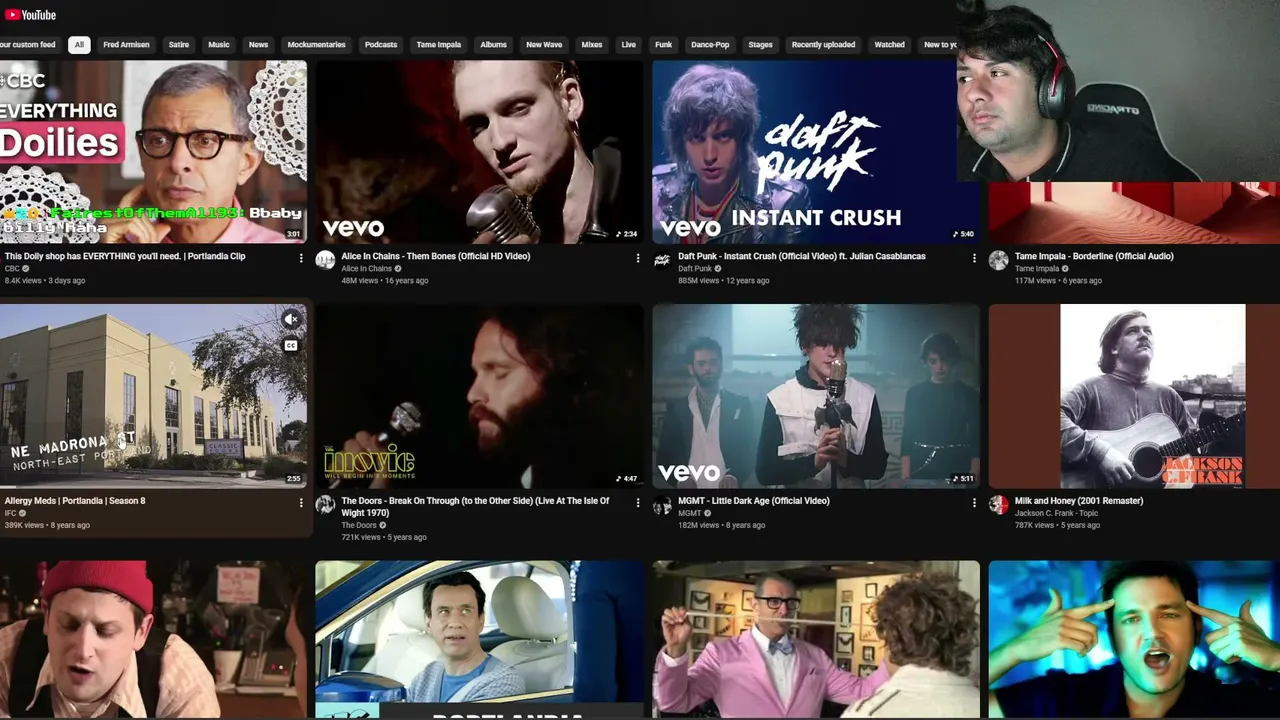Play the thumbnail with man in pink jacket
This screenshot has width=1280, height=720.
tap(816, 639)
